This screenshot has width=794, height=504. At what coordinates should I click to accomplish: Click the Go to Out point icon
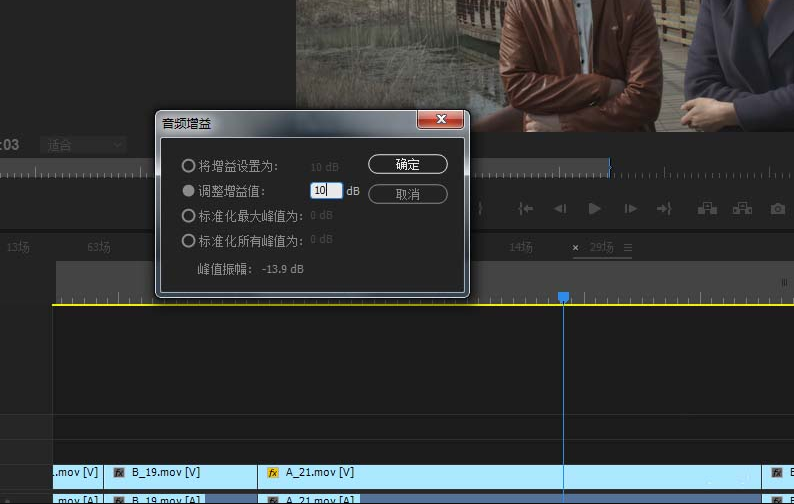(664, 209)
